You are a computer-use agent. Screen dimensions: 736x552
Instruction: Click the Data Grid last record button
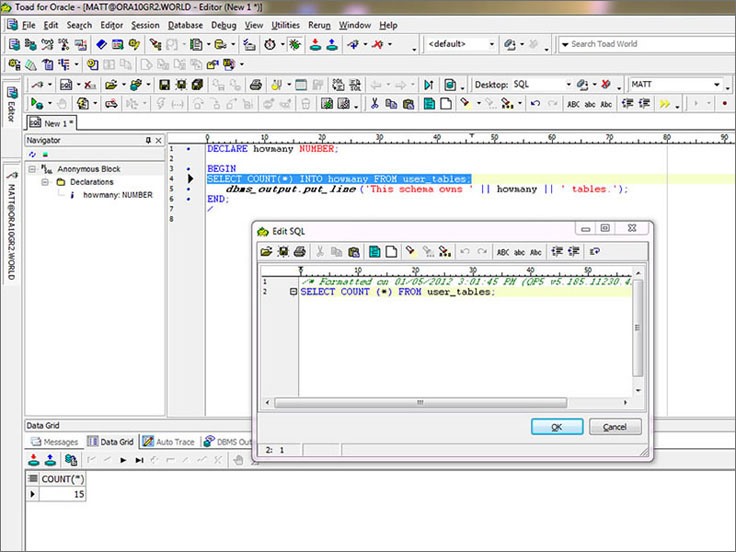coord(139,460)
